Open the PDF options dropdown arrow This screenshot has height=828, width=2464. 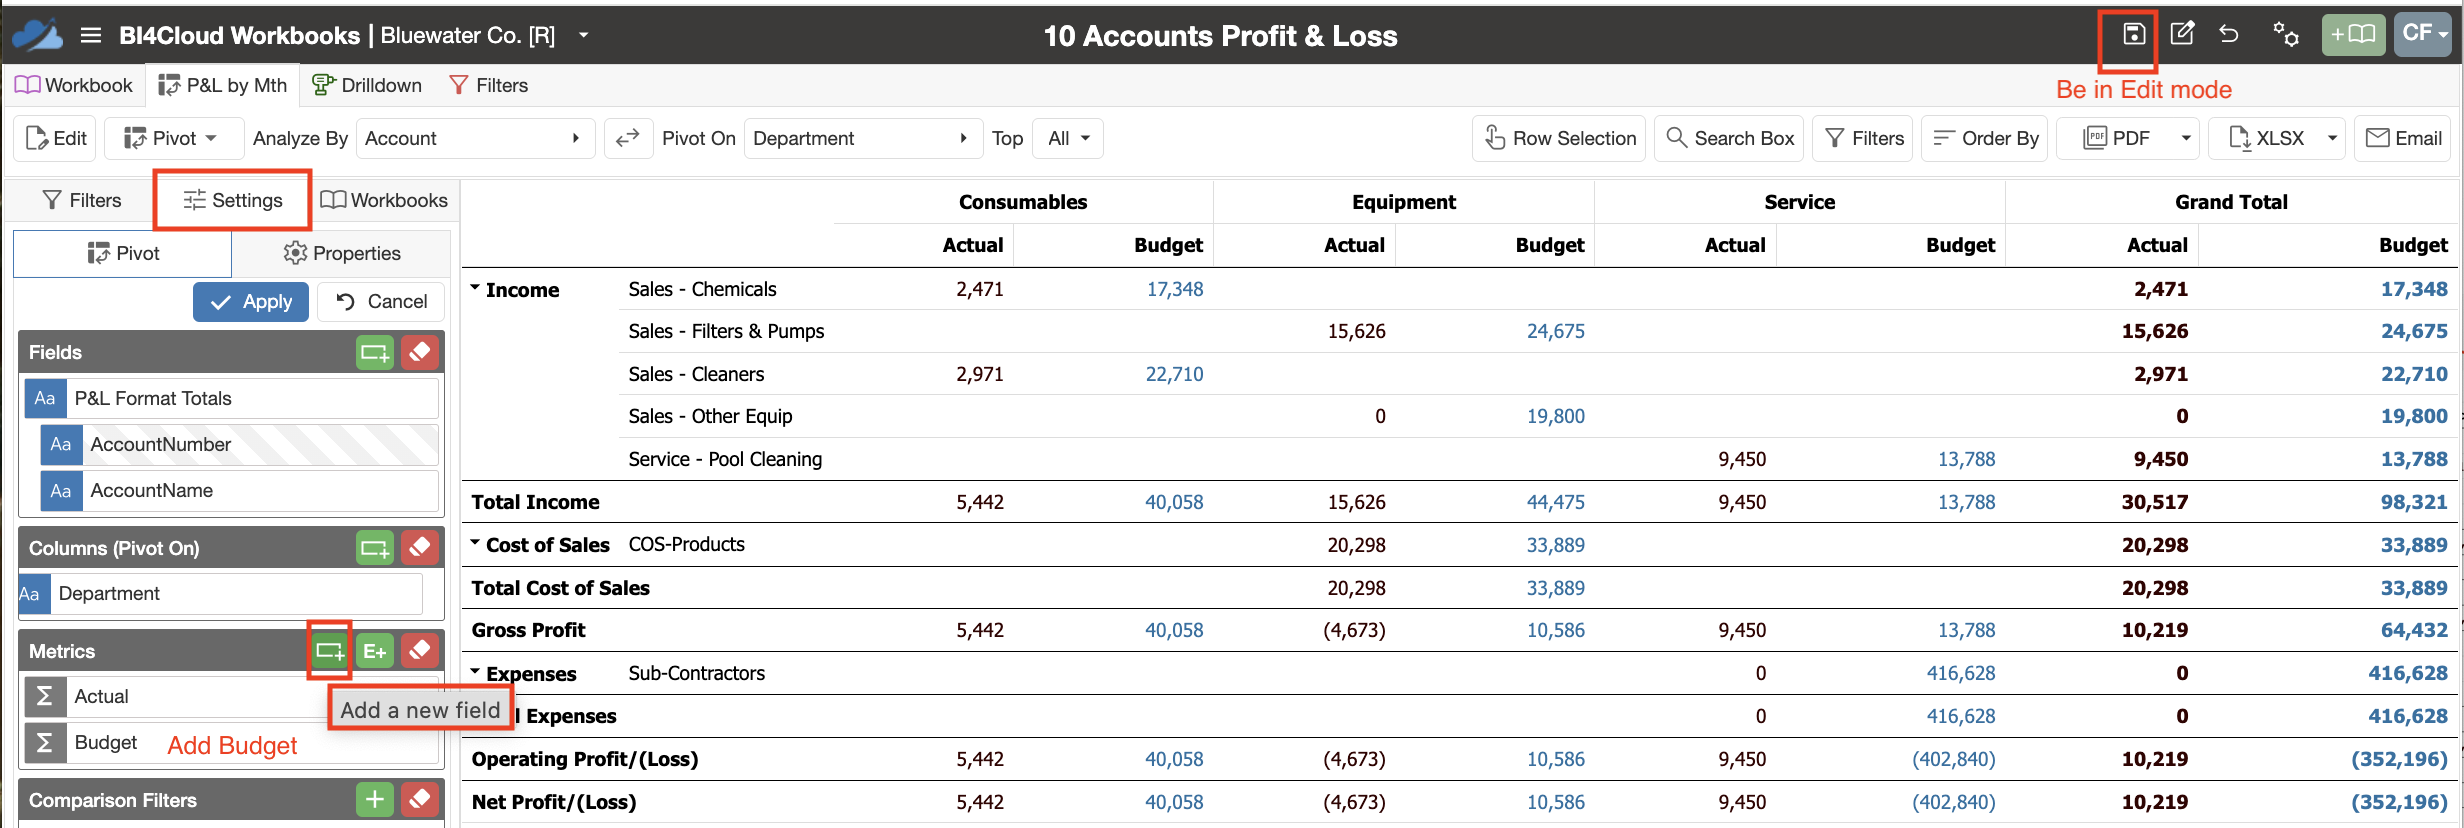coord(2186,138)
